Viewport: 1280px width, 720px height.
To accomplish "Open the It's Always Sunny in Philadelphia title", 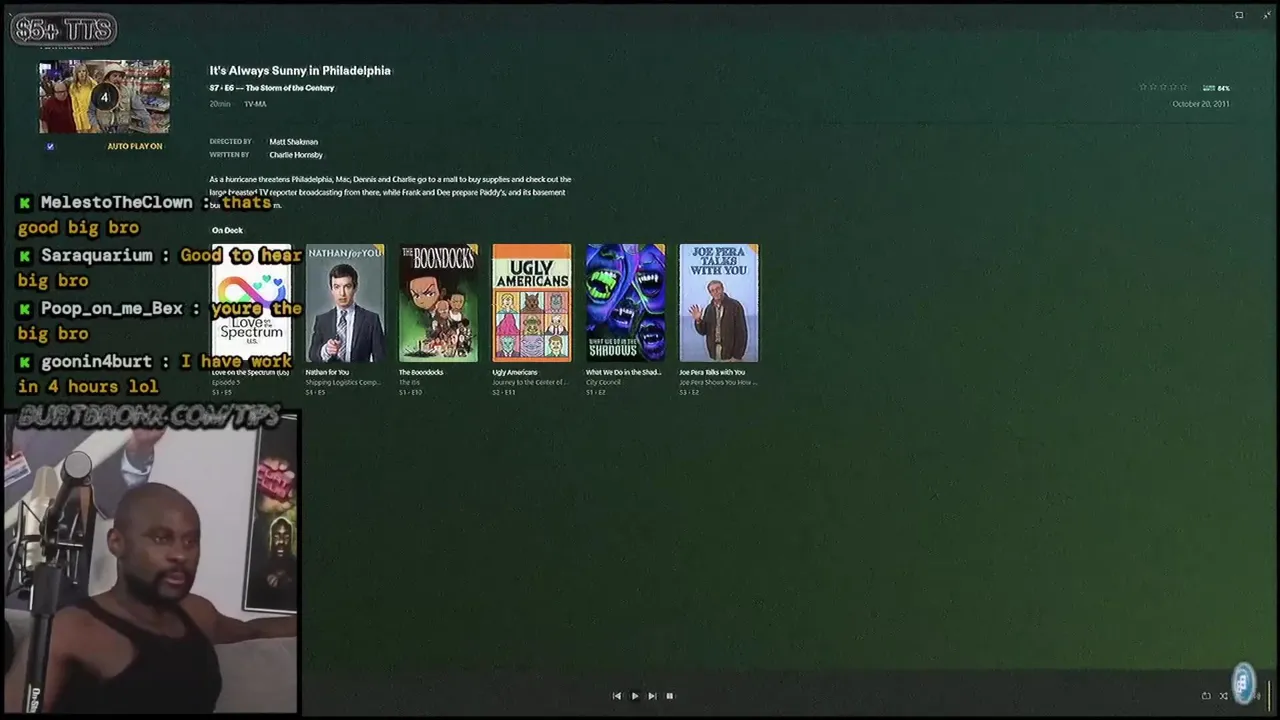I will [300, 71].
